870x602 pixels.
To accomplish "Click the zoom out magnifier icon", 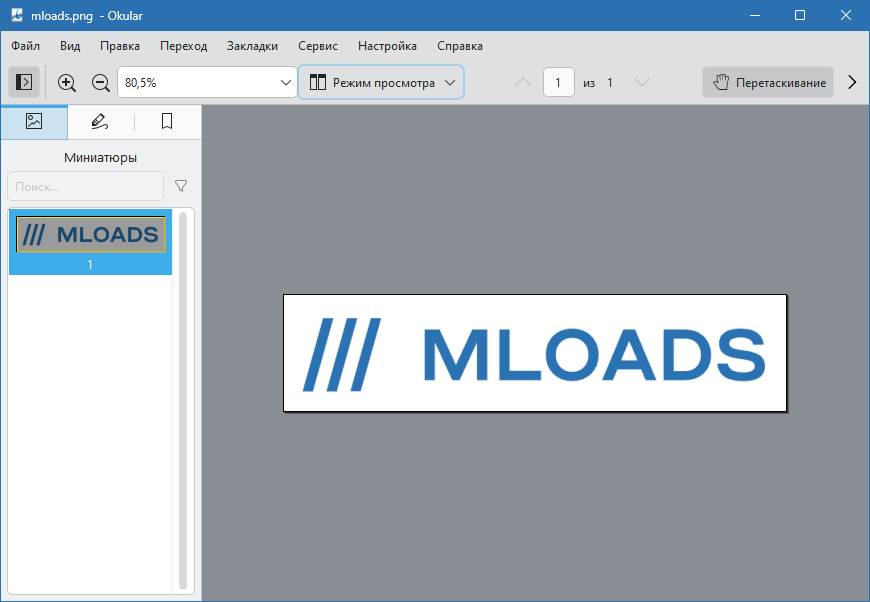I will (100, 82).
